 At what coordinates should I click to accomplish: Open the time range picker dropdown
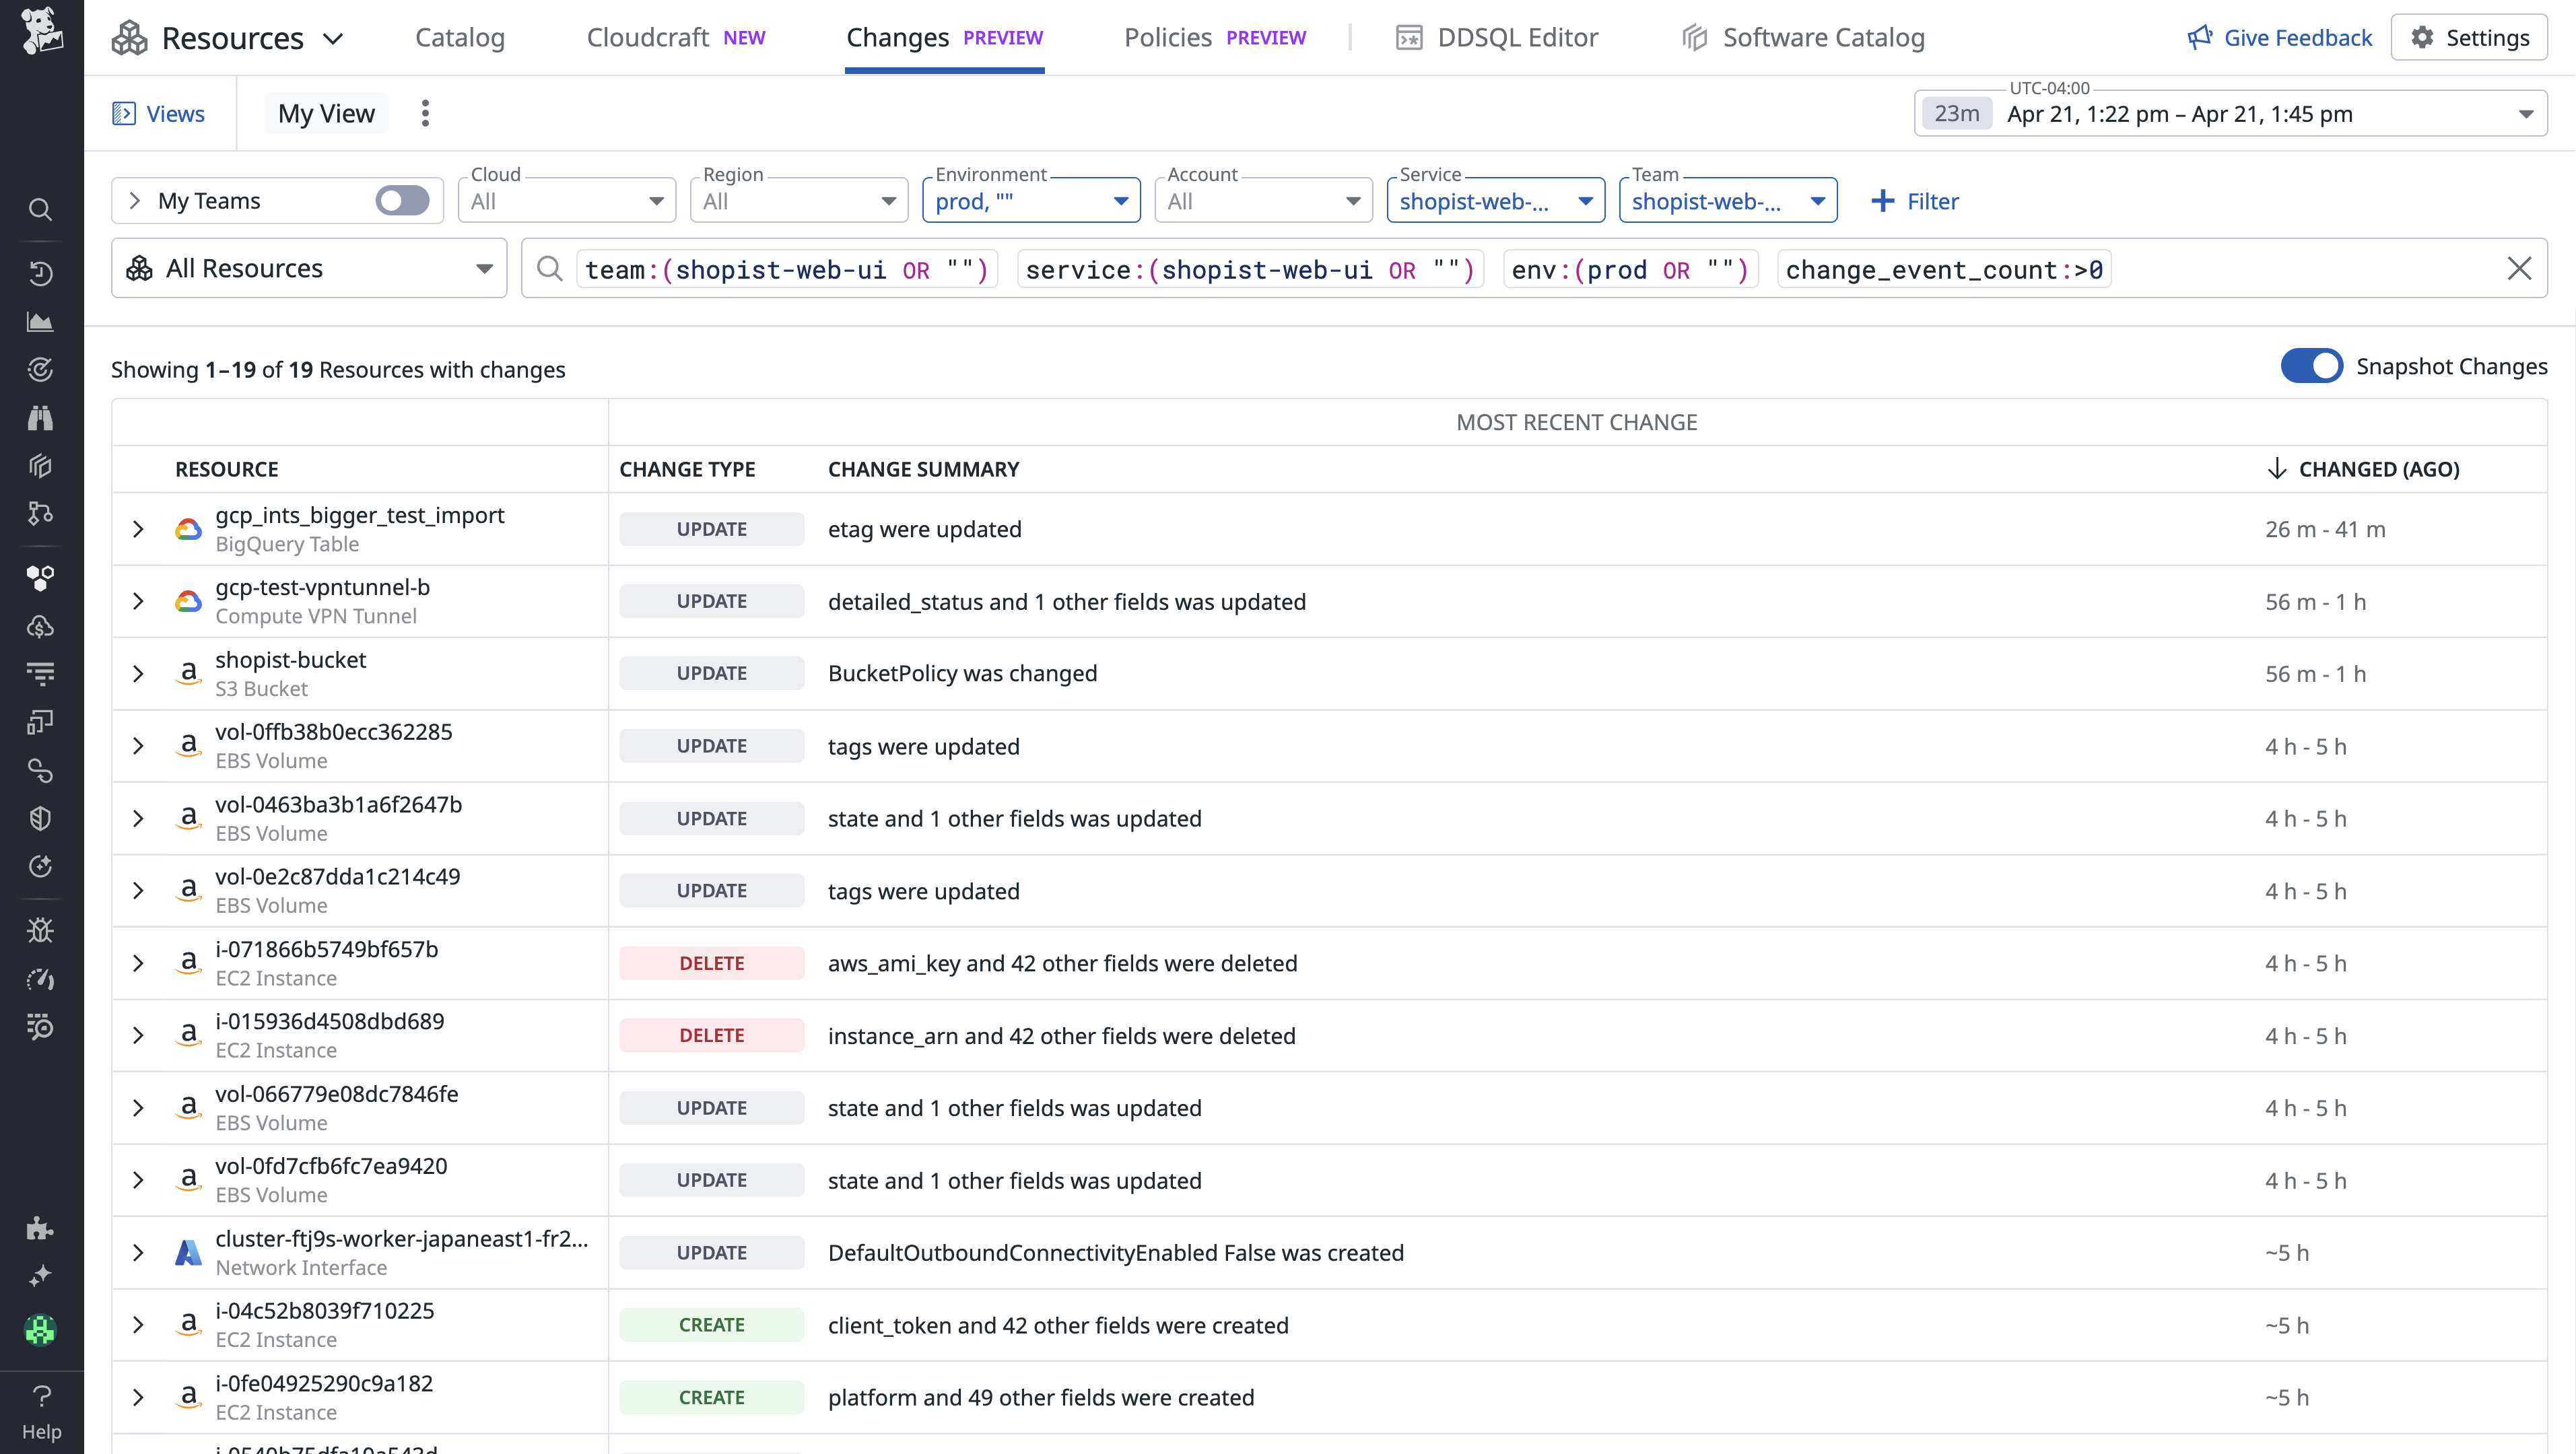tap(2228, 113)
